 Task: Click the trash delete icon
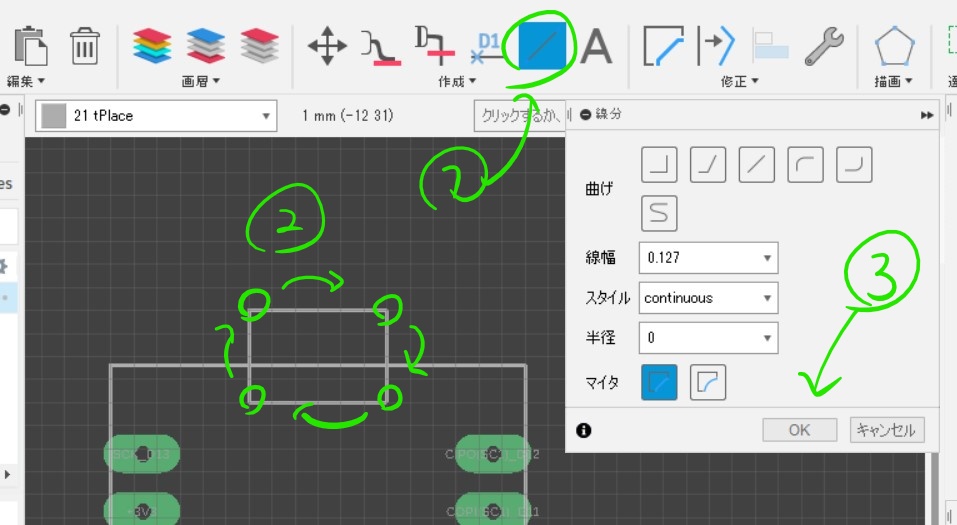[85, 46]
